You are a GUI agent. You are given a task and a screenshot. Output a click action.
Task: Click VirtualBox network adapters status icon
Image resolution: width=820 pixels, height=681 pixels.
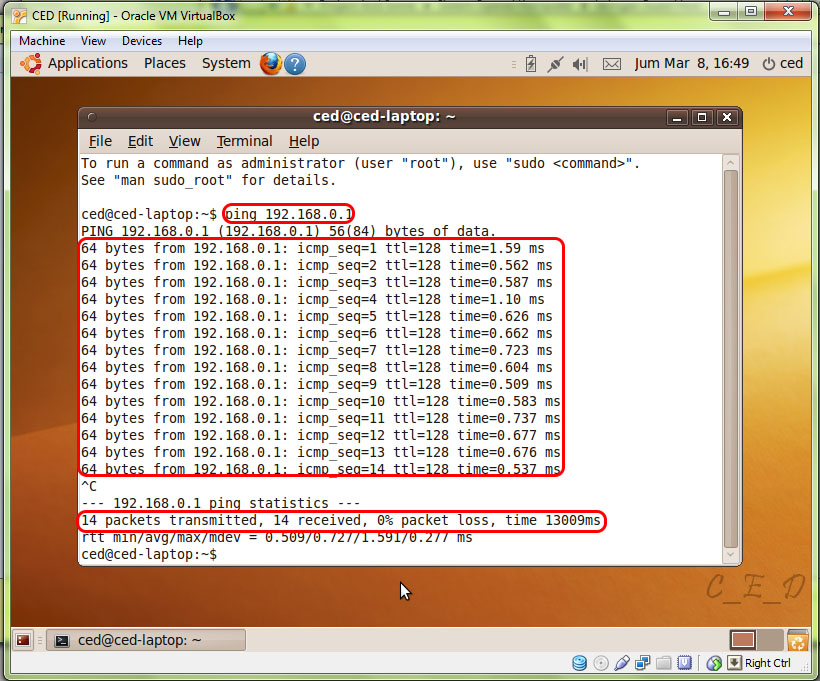tap(642, 663)
